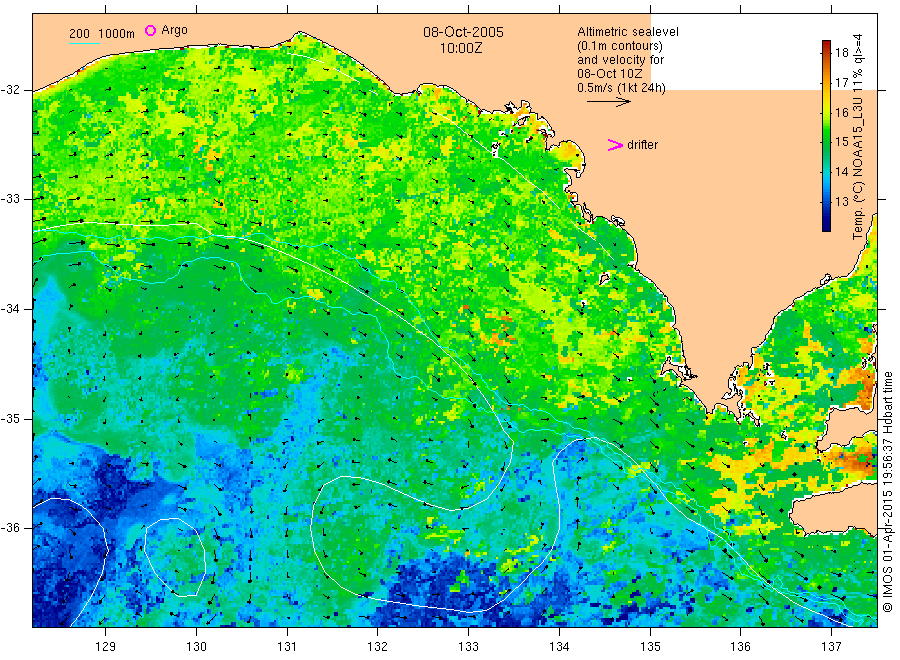Click the "0.5m/s (1kt 24h)" scale text
The height and width of the screenshot is (660, 900).
622,88
